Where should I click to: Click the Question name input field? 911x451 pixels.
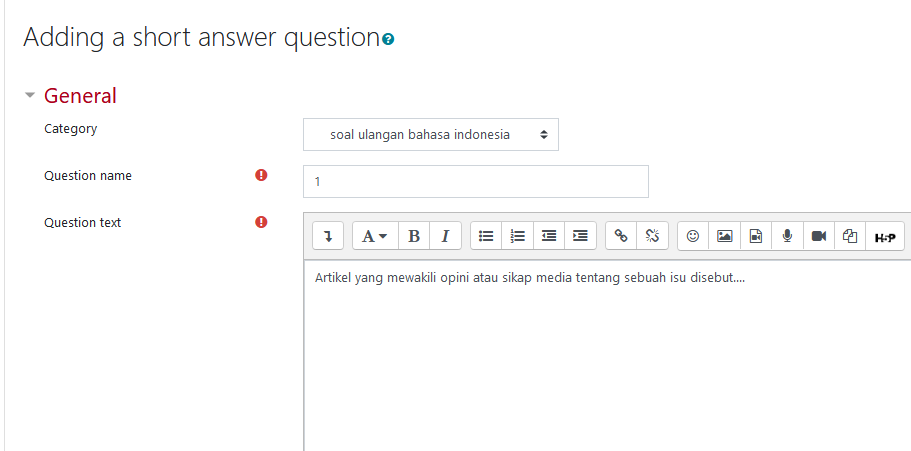pyautogui.click(x=476, y=181)
